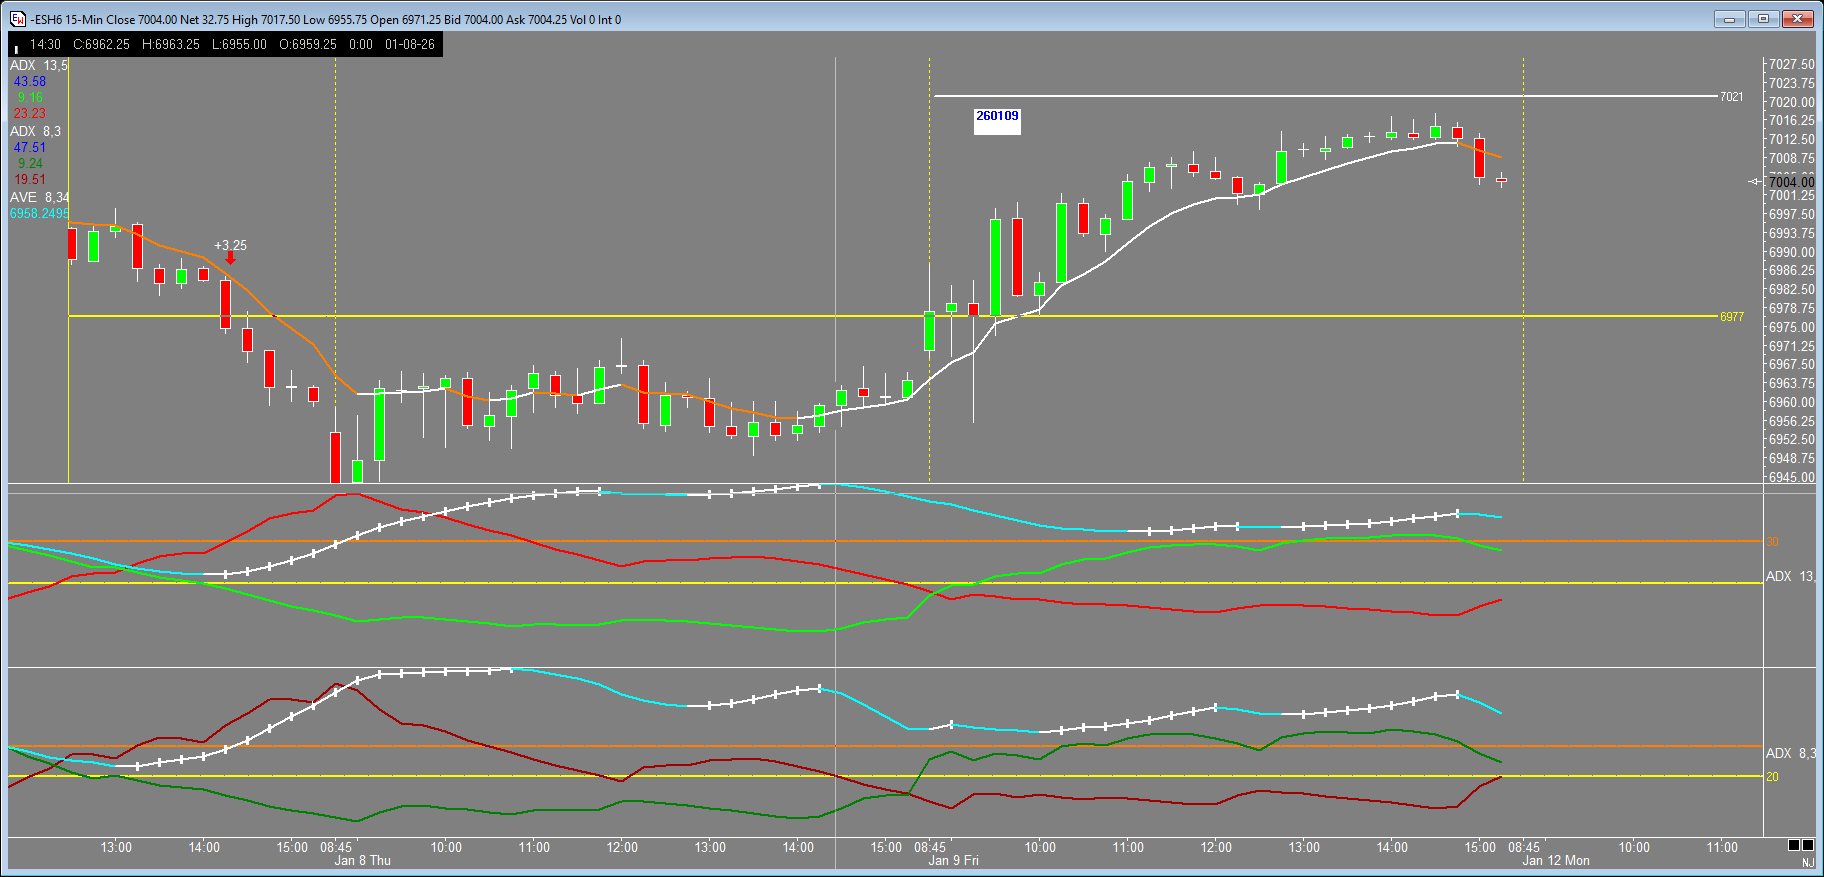Click the yellow 20 level label in lower ADX panel
Image resolution: width=1824 pixels, height=877 pixels.
pos(1772,777)
